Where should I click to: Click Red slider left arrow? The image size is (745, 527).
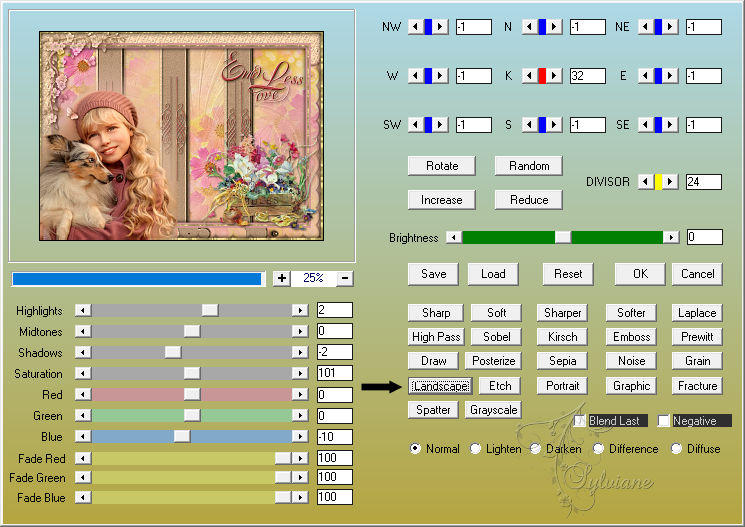click(x=83, y=394)
